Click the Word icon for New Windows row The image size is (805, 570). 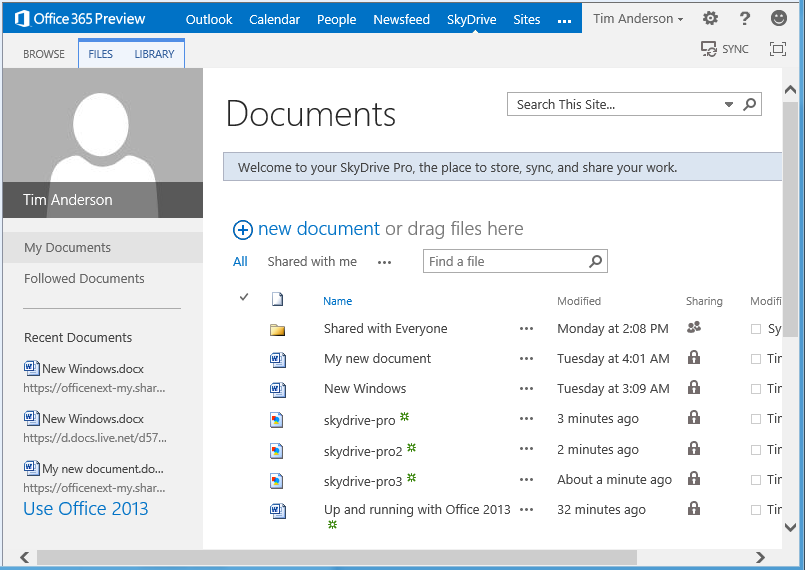tap(278, 389)
